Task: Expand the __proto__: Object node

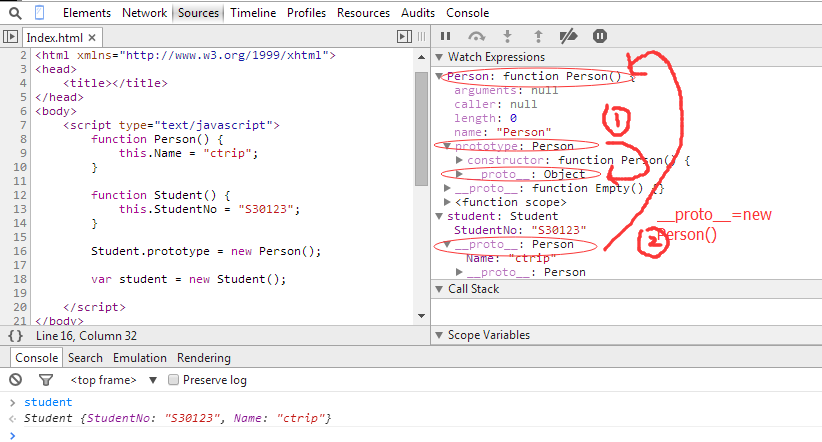Action: tap(459, 174)
